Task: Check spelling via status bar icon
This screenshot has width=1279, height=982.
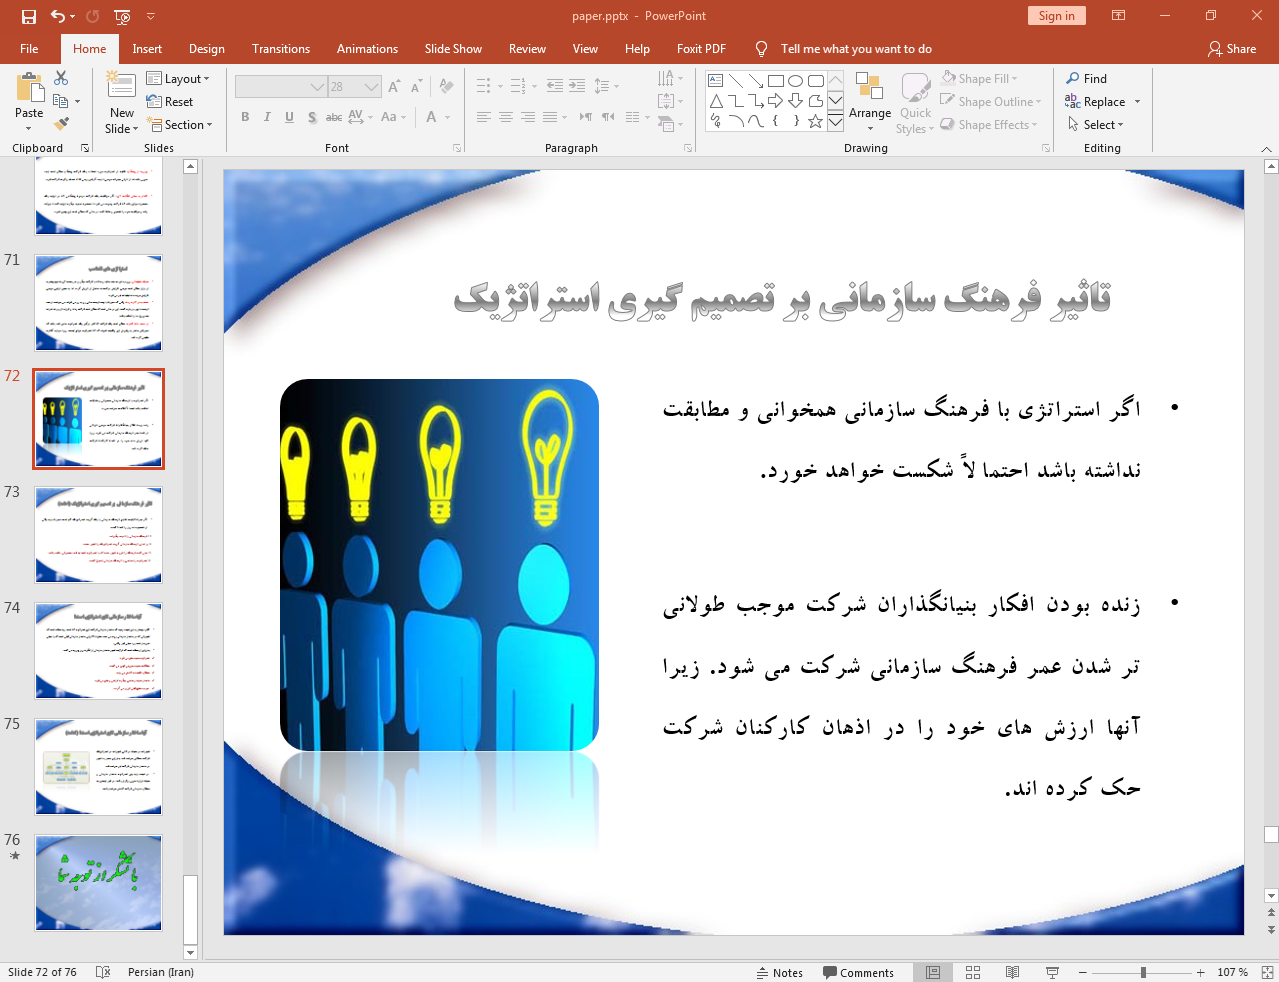Action: click(x=102, y=972)
